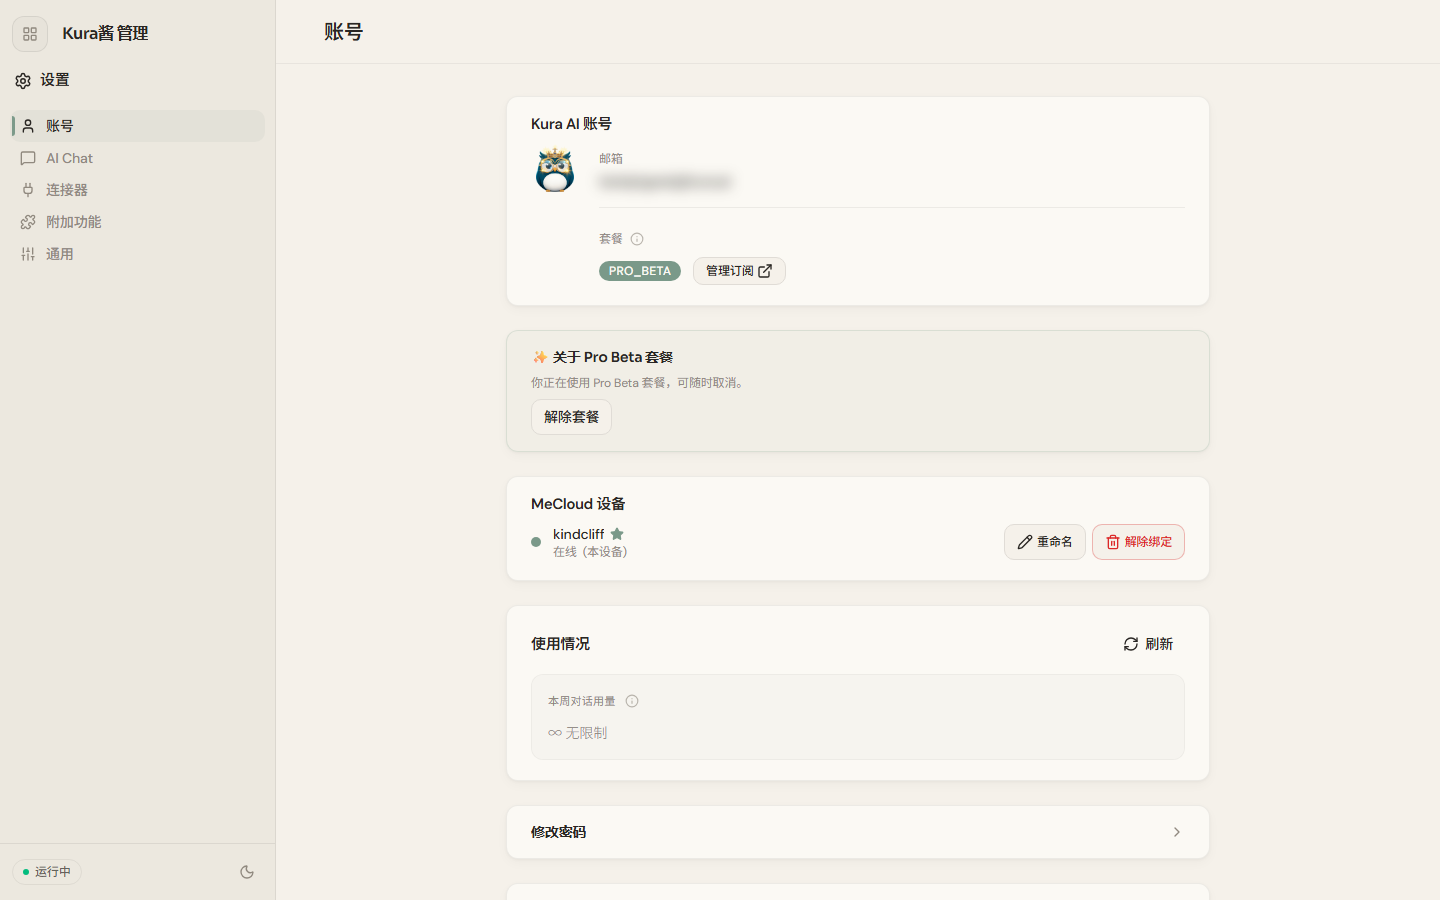
Task: Go to 连接器 settings
Action: 138,190
